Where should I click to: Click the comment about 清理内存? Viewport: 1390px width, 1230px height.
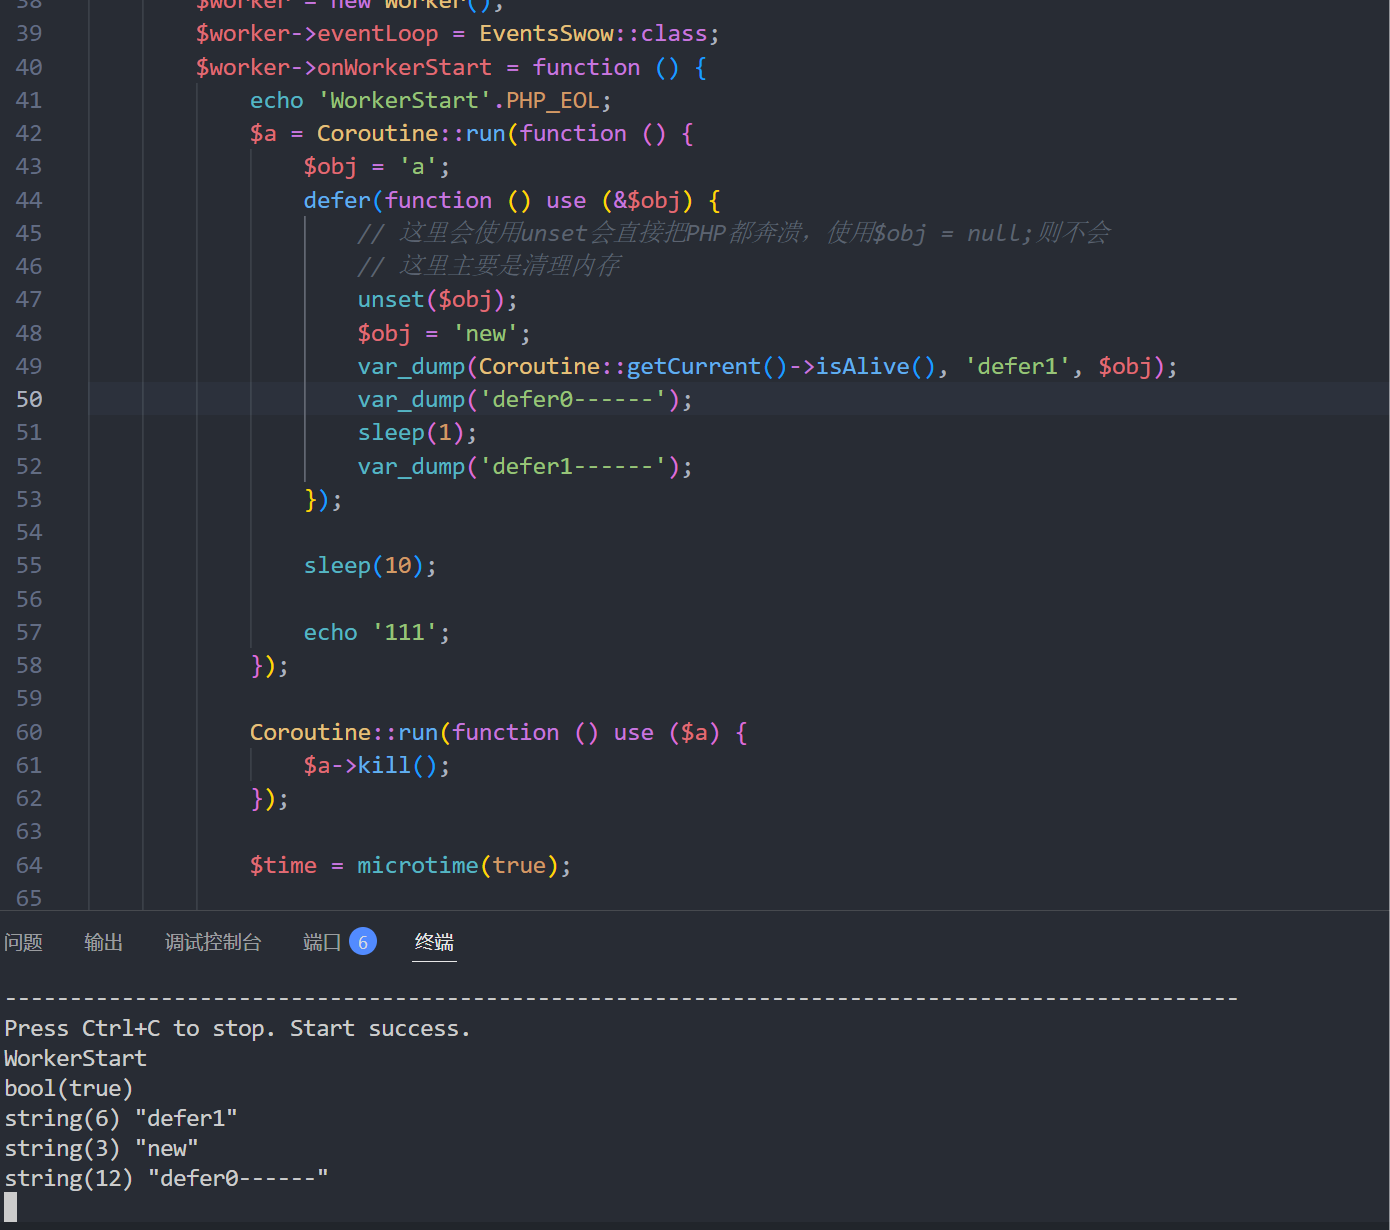tap(489, 266)
